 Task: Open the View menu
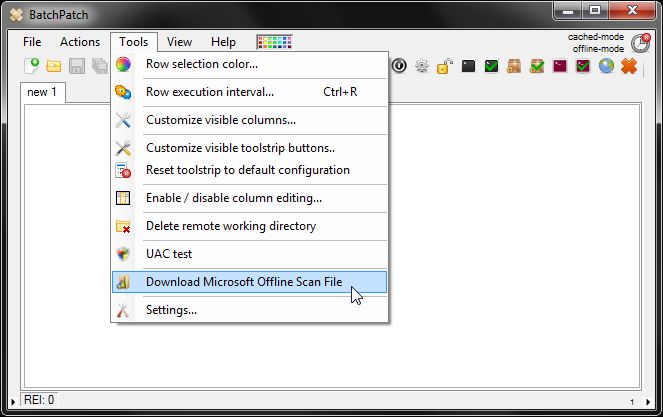click(x=179, y=42)
